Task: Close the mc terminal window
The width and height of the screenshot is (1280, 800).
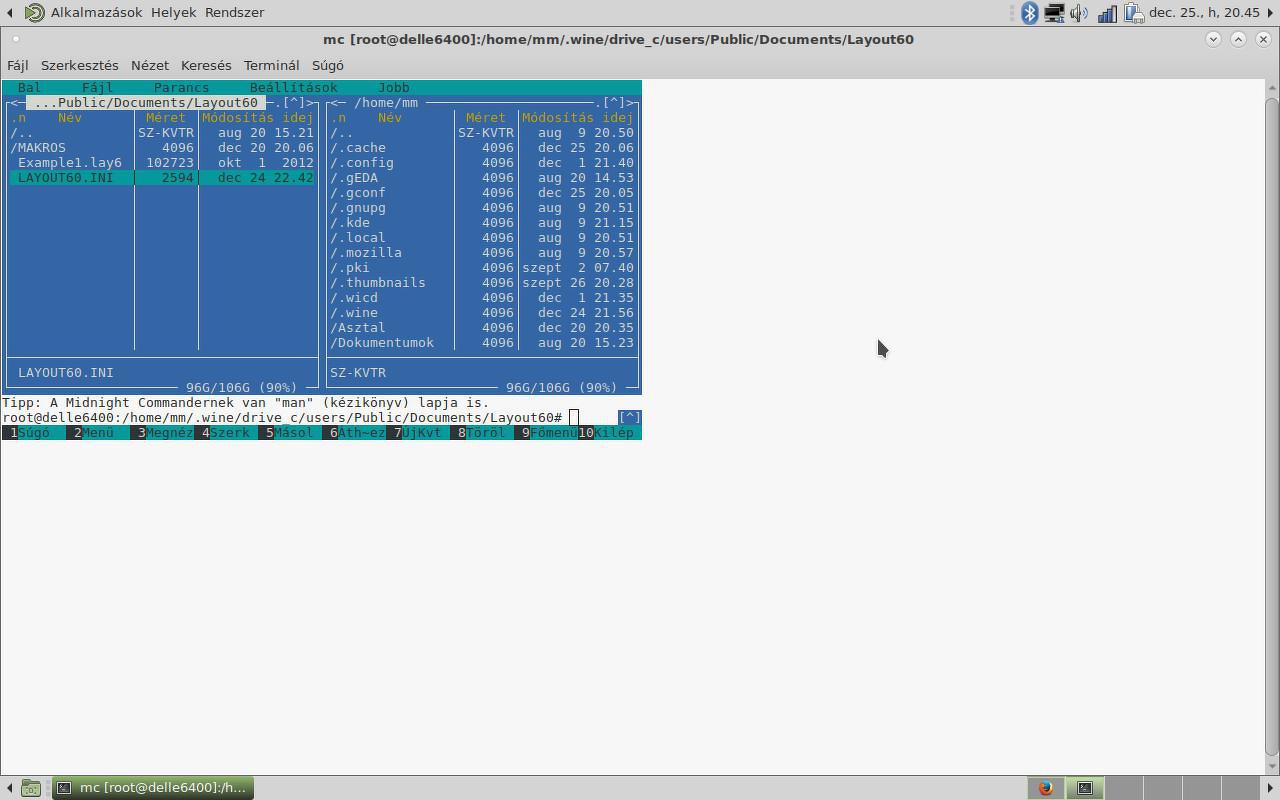Action: 1263,39
